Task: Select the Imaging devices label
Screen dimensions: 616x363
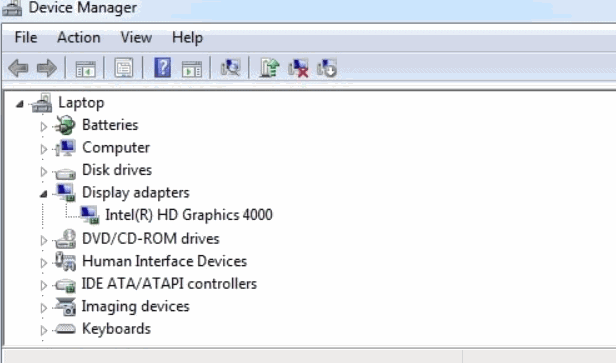Action: [x=136, y=307]
